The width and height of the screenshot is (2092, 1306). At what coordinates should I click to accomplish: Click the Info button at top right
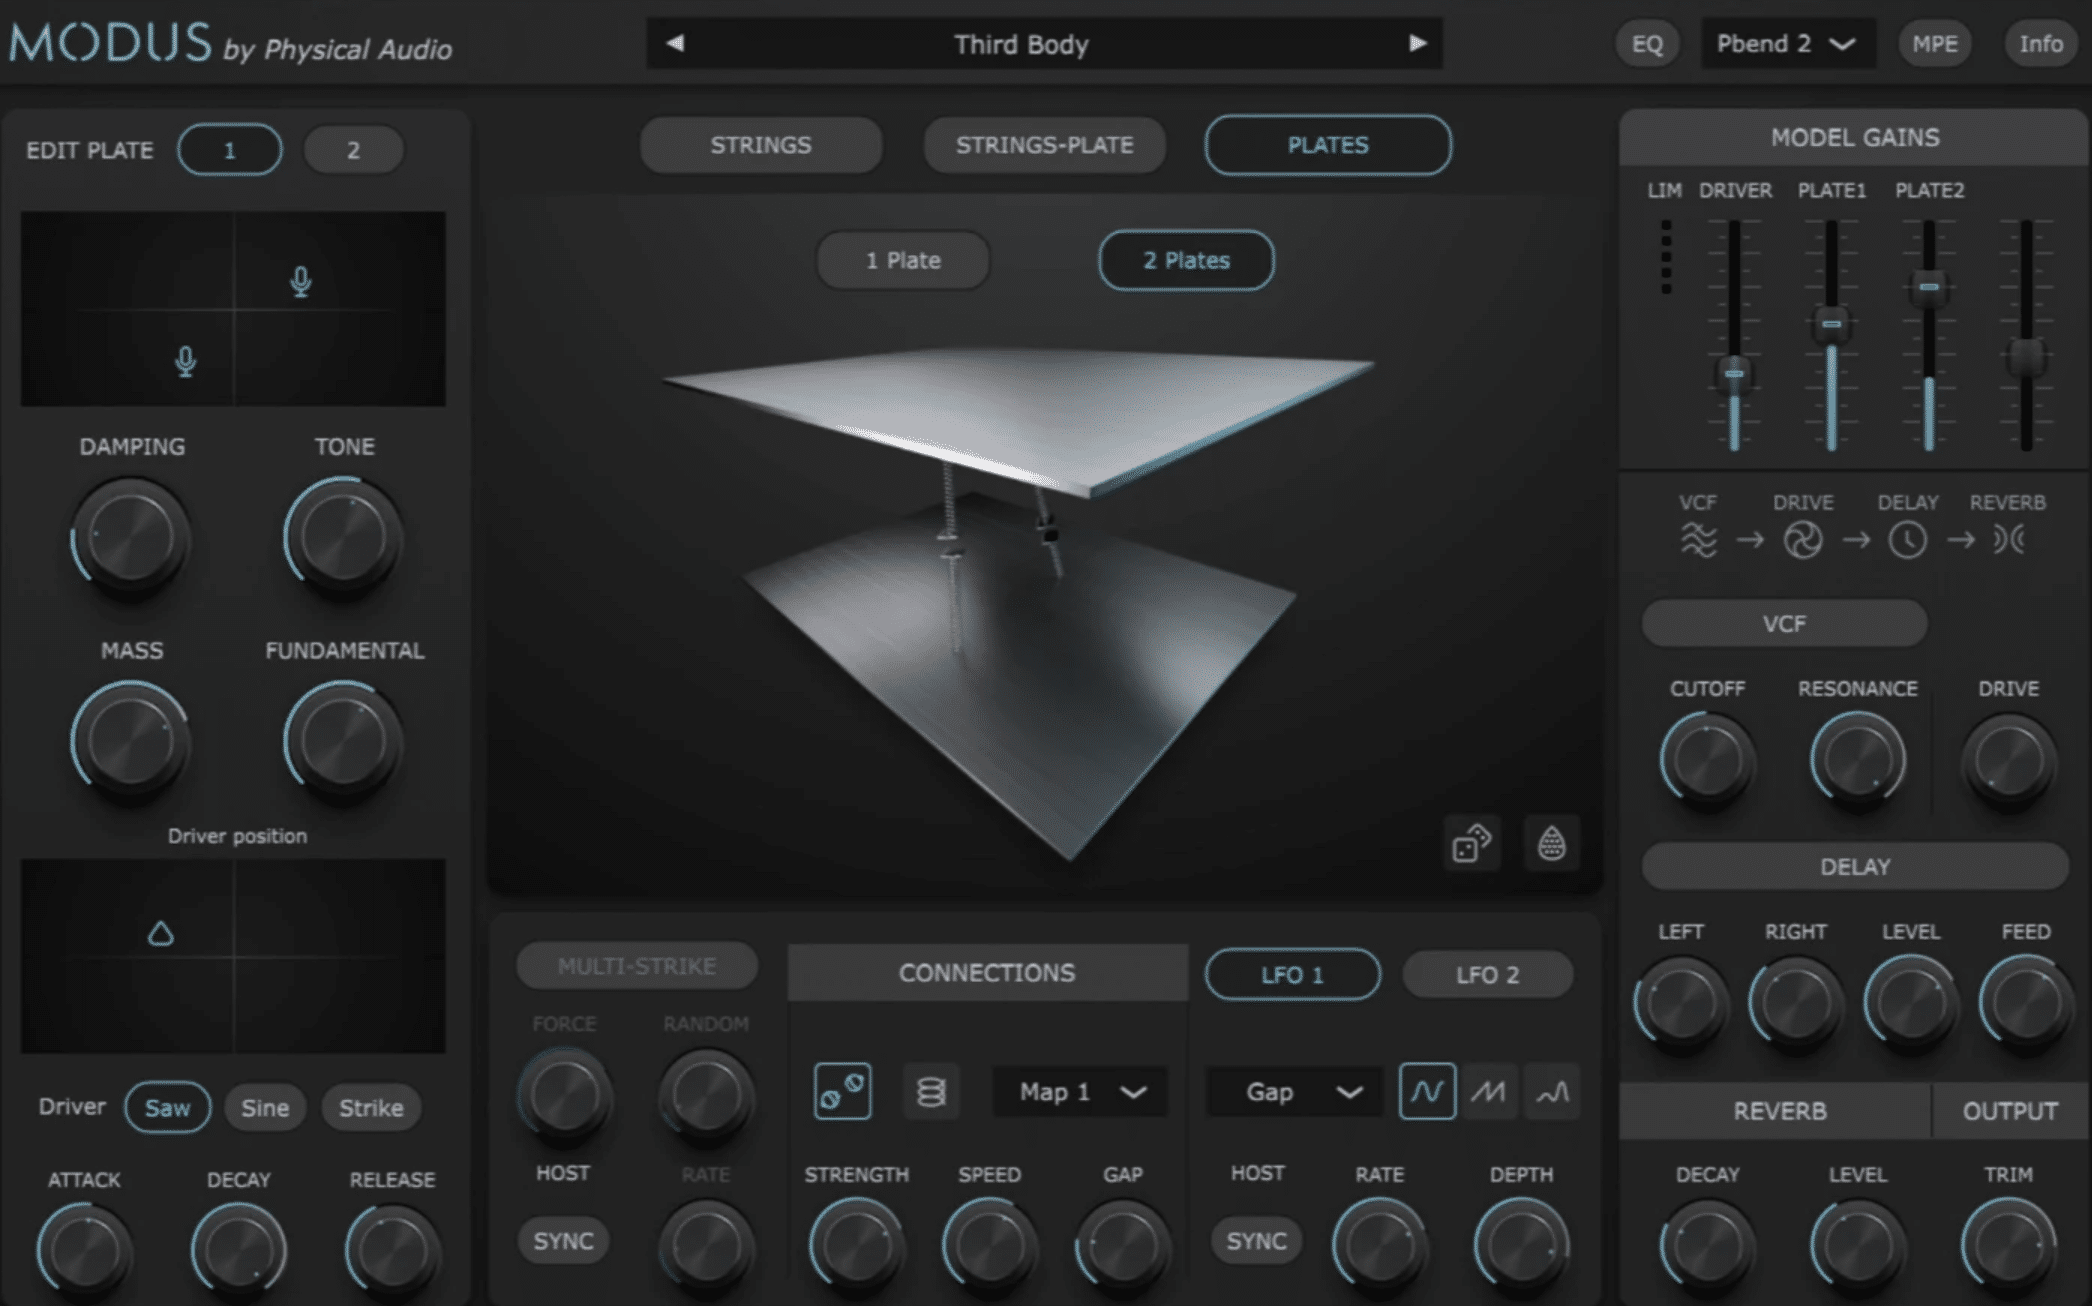coord(2039,43)
